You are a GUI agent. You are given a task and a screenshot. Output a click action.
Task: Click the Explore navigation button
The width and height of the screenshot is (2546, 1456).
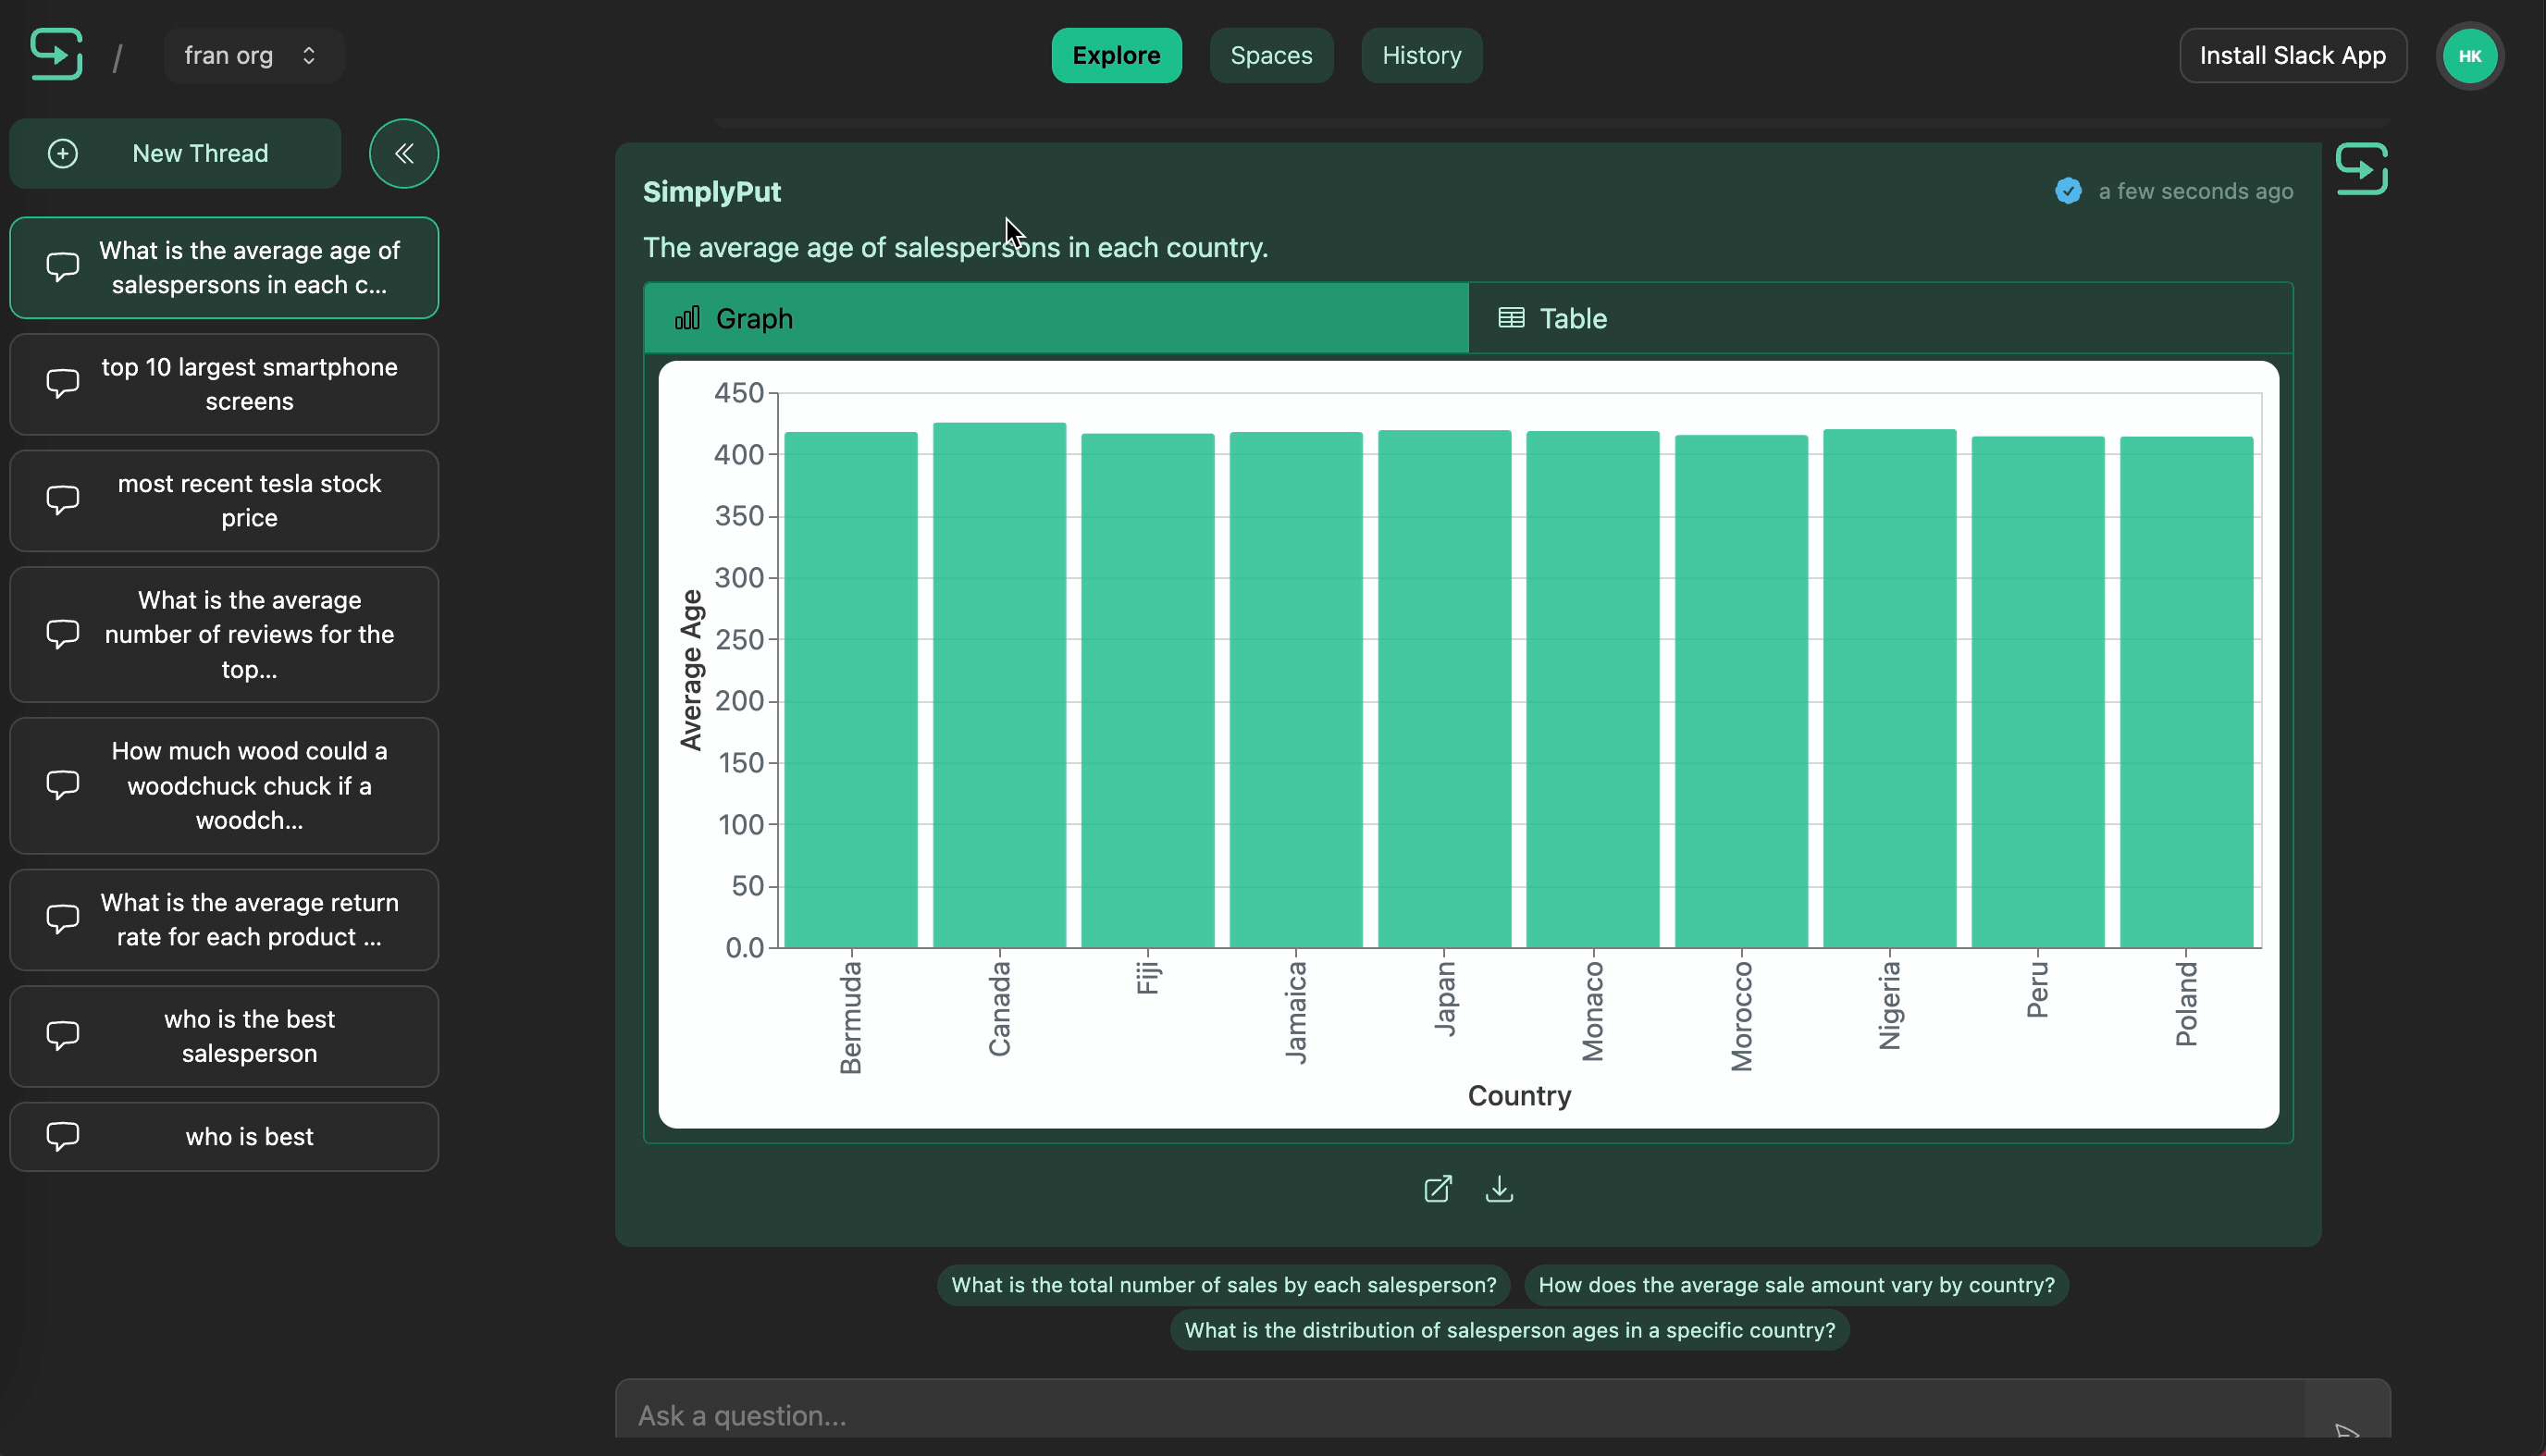point(1118,56)
